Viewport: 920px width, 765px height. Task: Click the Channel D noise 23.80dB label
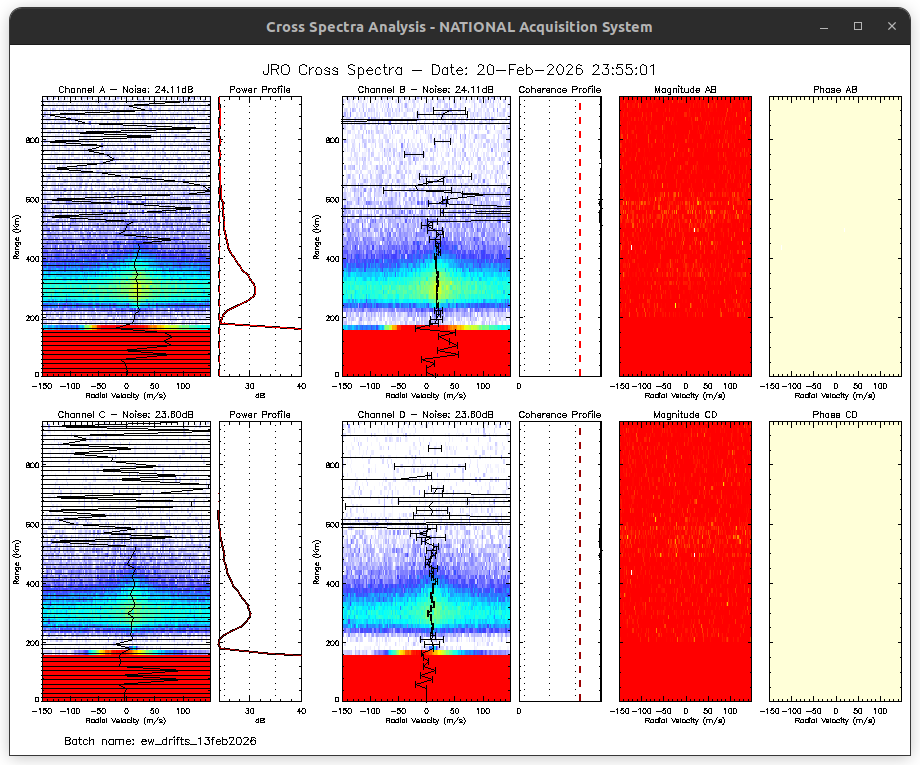tap(426, 414)
